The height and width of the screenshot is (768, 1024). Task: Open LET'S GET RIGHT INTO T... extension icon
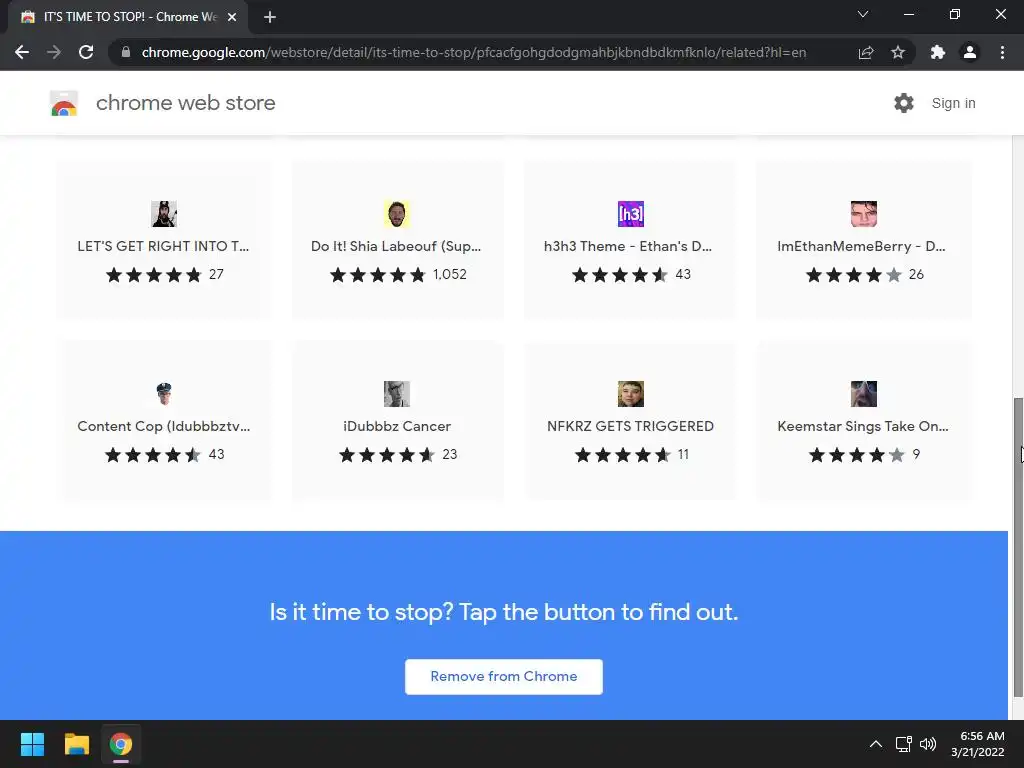point(164,214)
